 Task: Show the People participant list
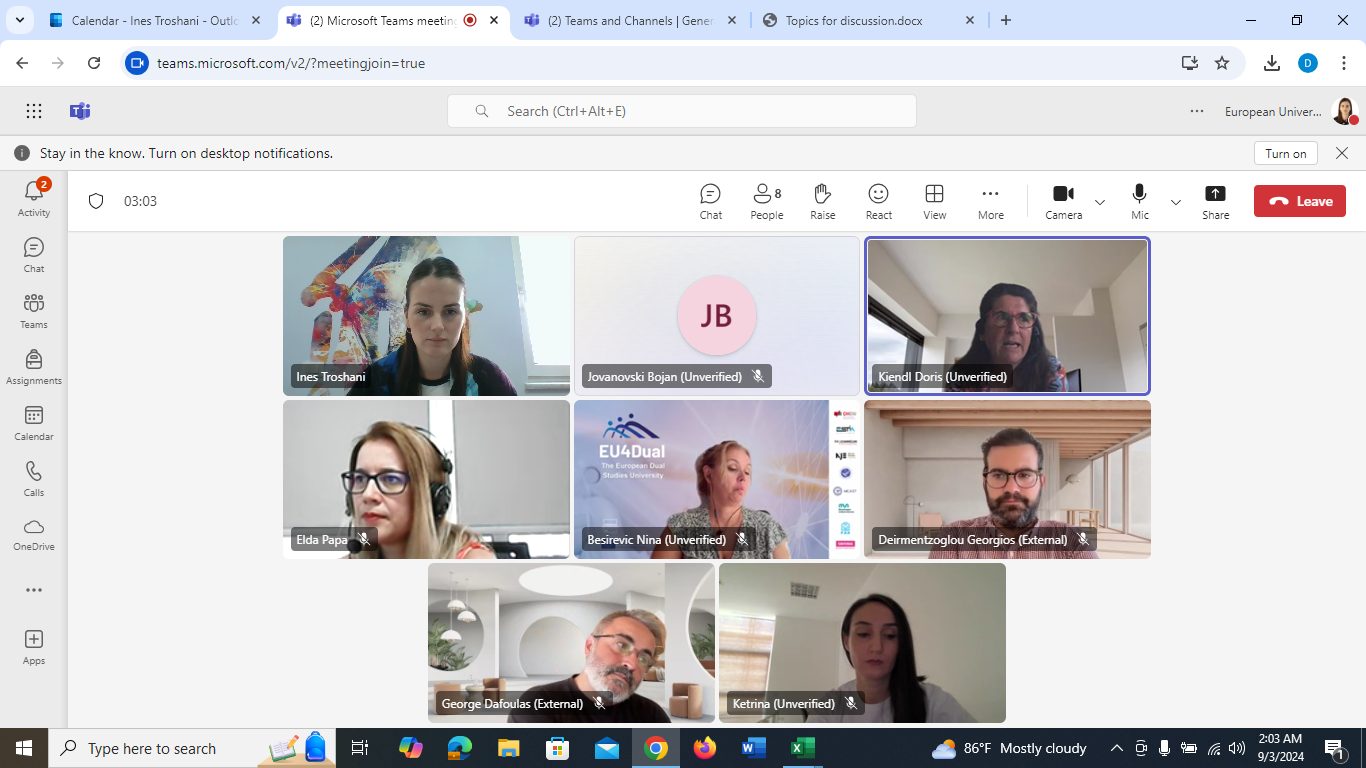click(x=766, y=201)
